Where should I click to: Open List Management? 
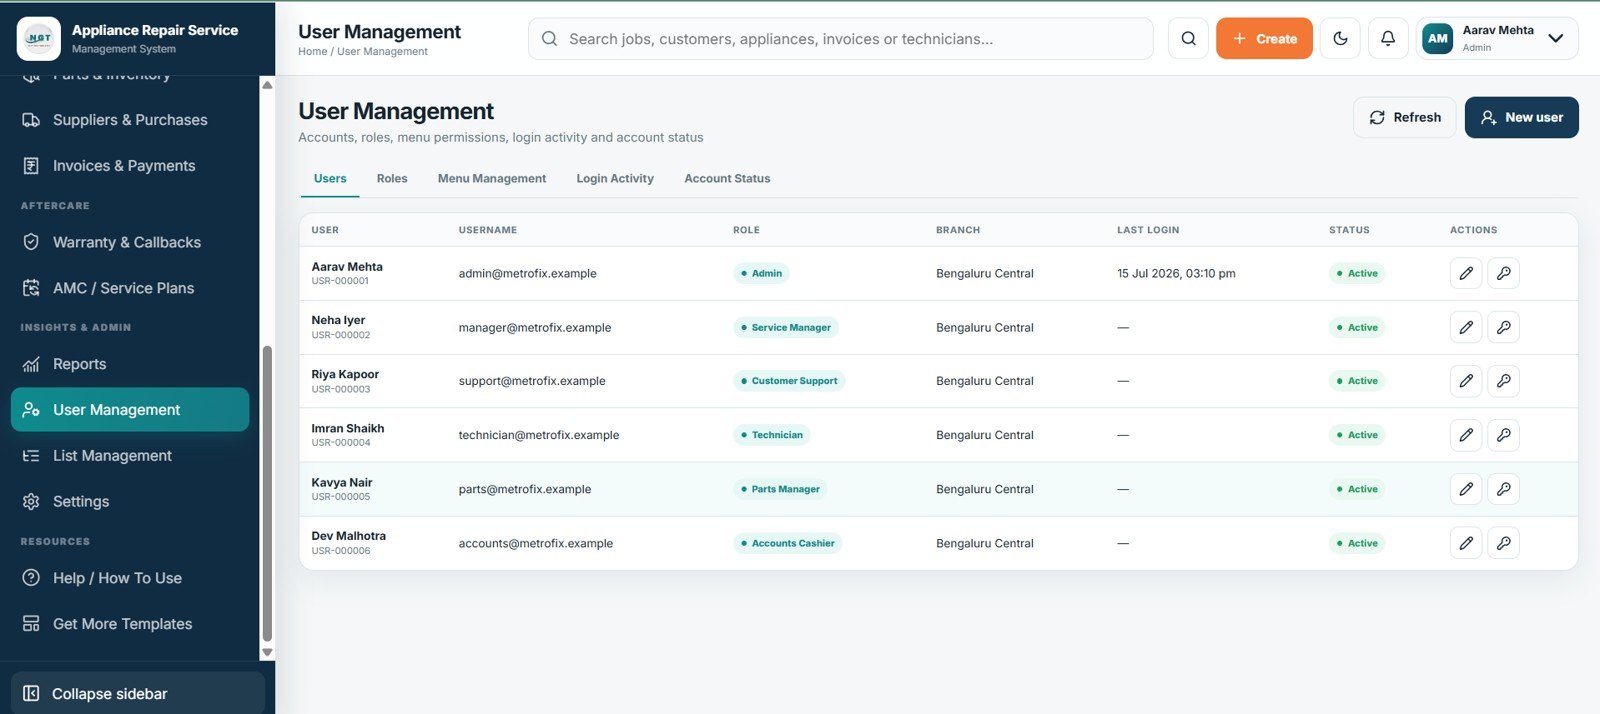click(x=130, y=456)
